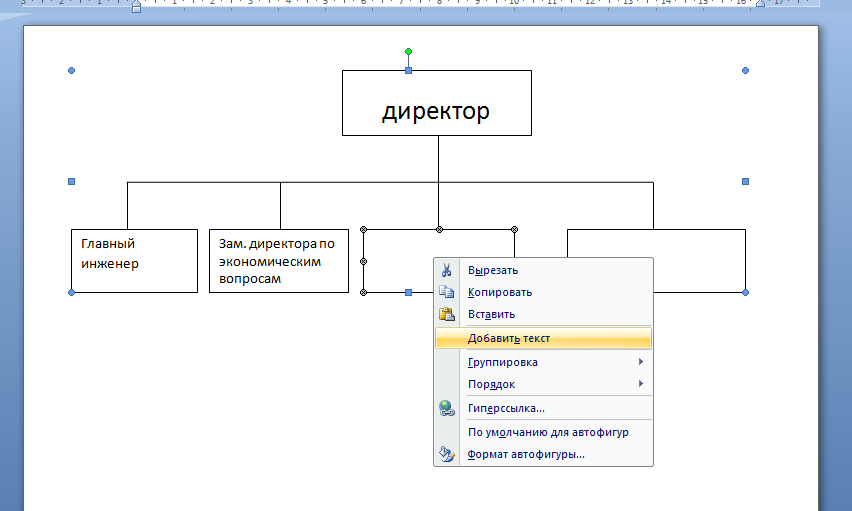Open Формат автофигуры... from the menu

coord(543,454)
